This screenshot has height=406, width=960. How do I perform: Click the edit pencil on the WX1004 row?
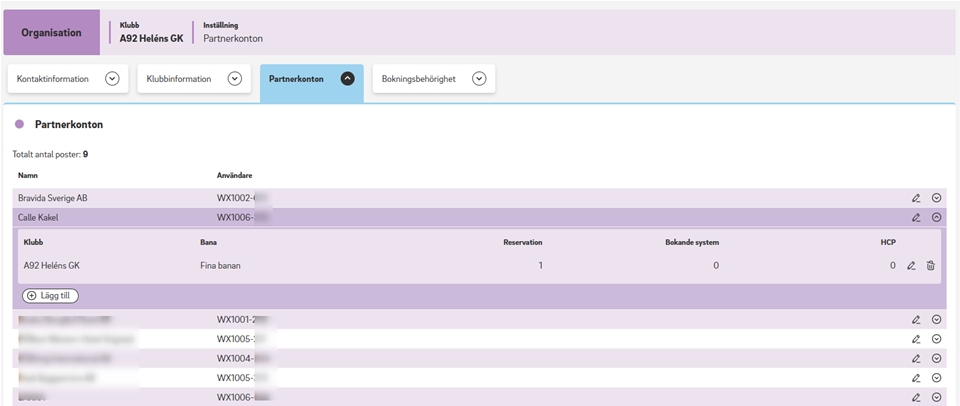tap(916, 358)
